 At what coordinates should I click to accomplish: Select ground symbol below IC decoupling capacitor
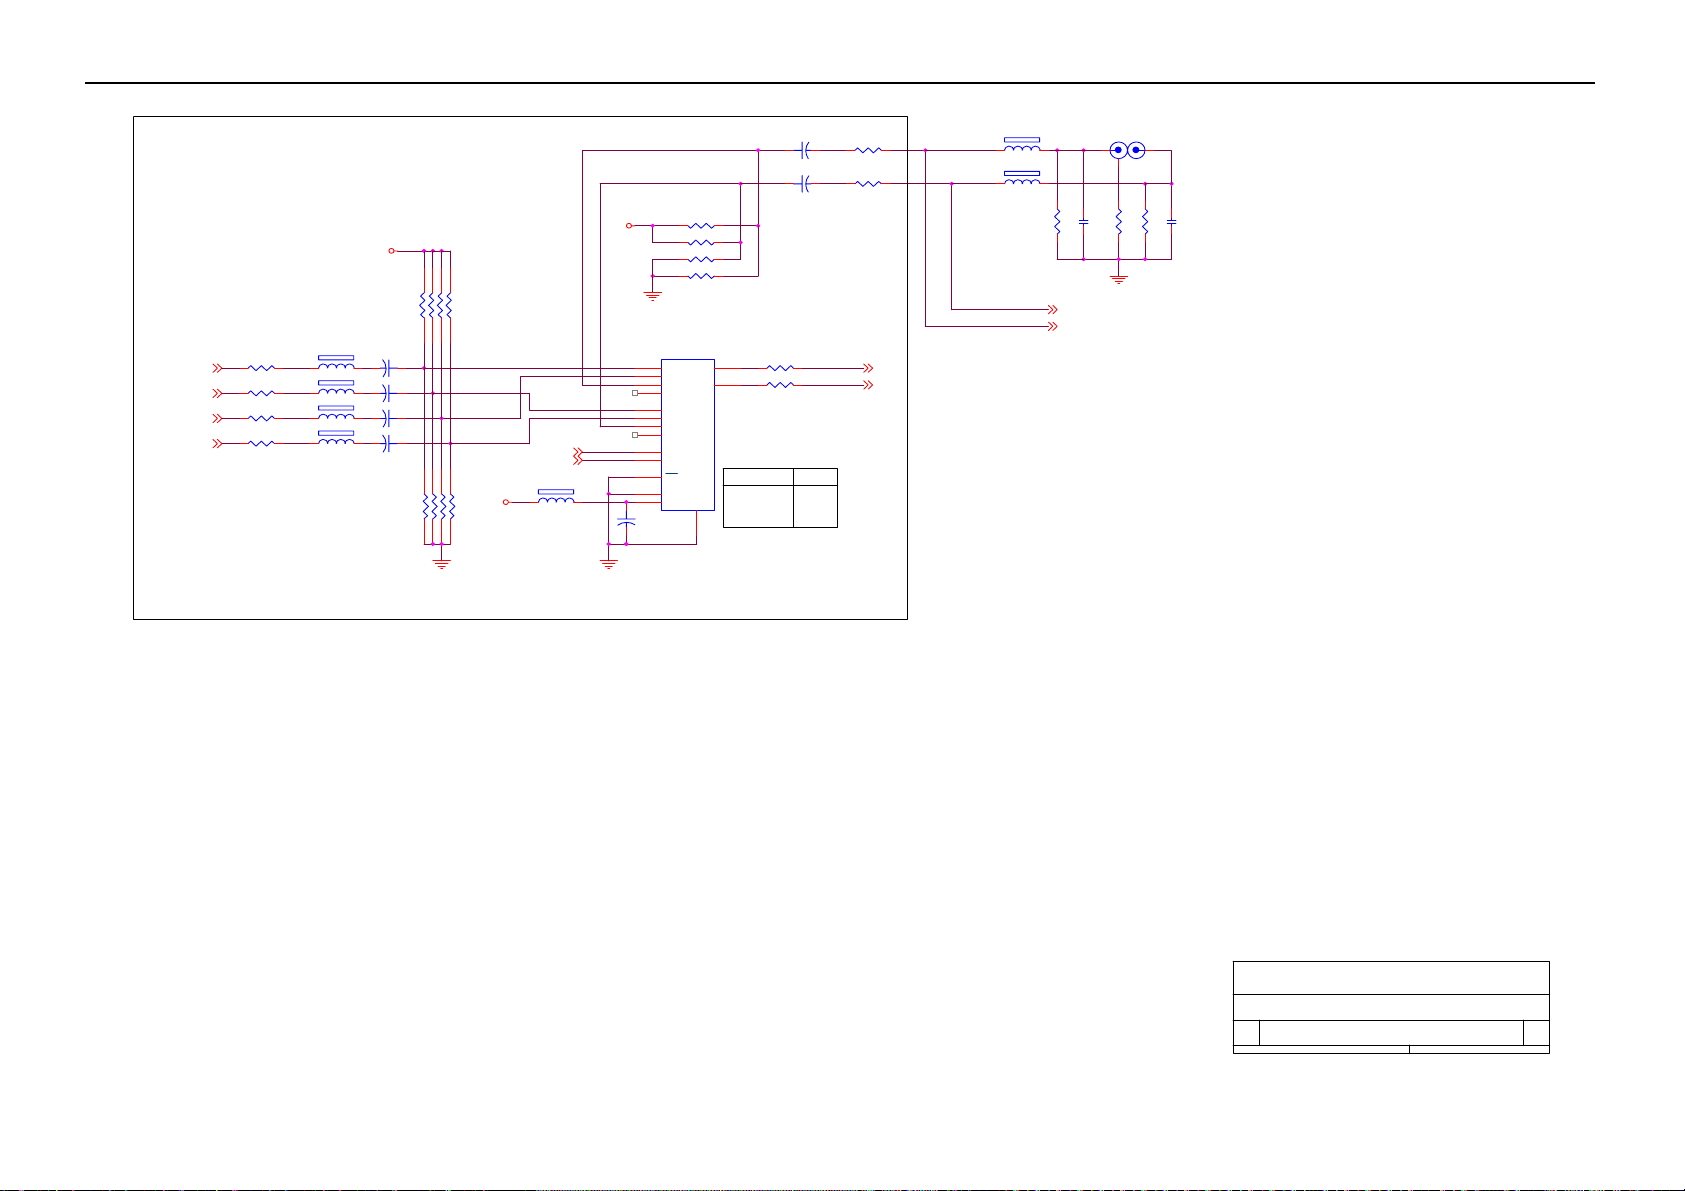(608, 564)
